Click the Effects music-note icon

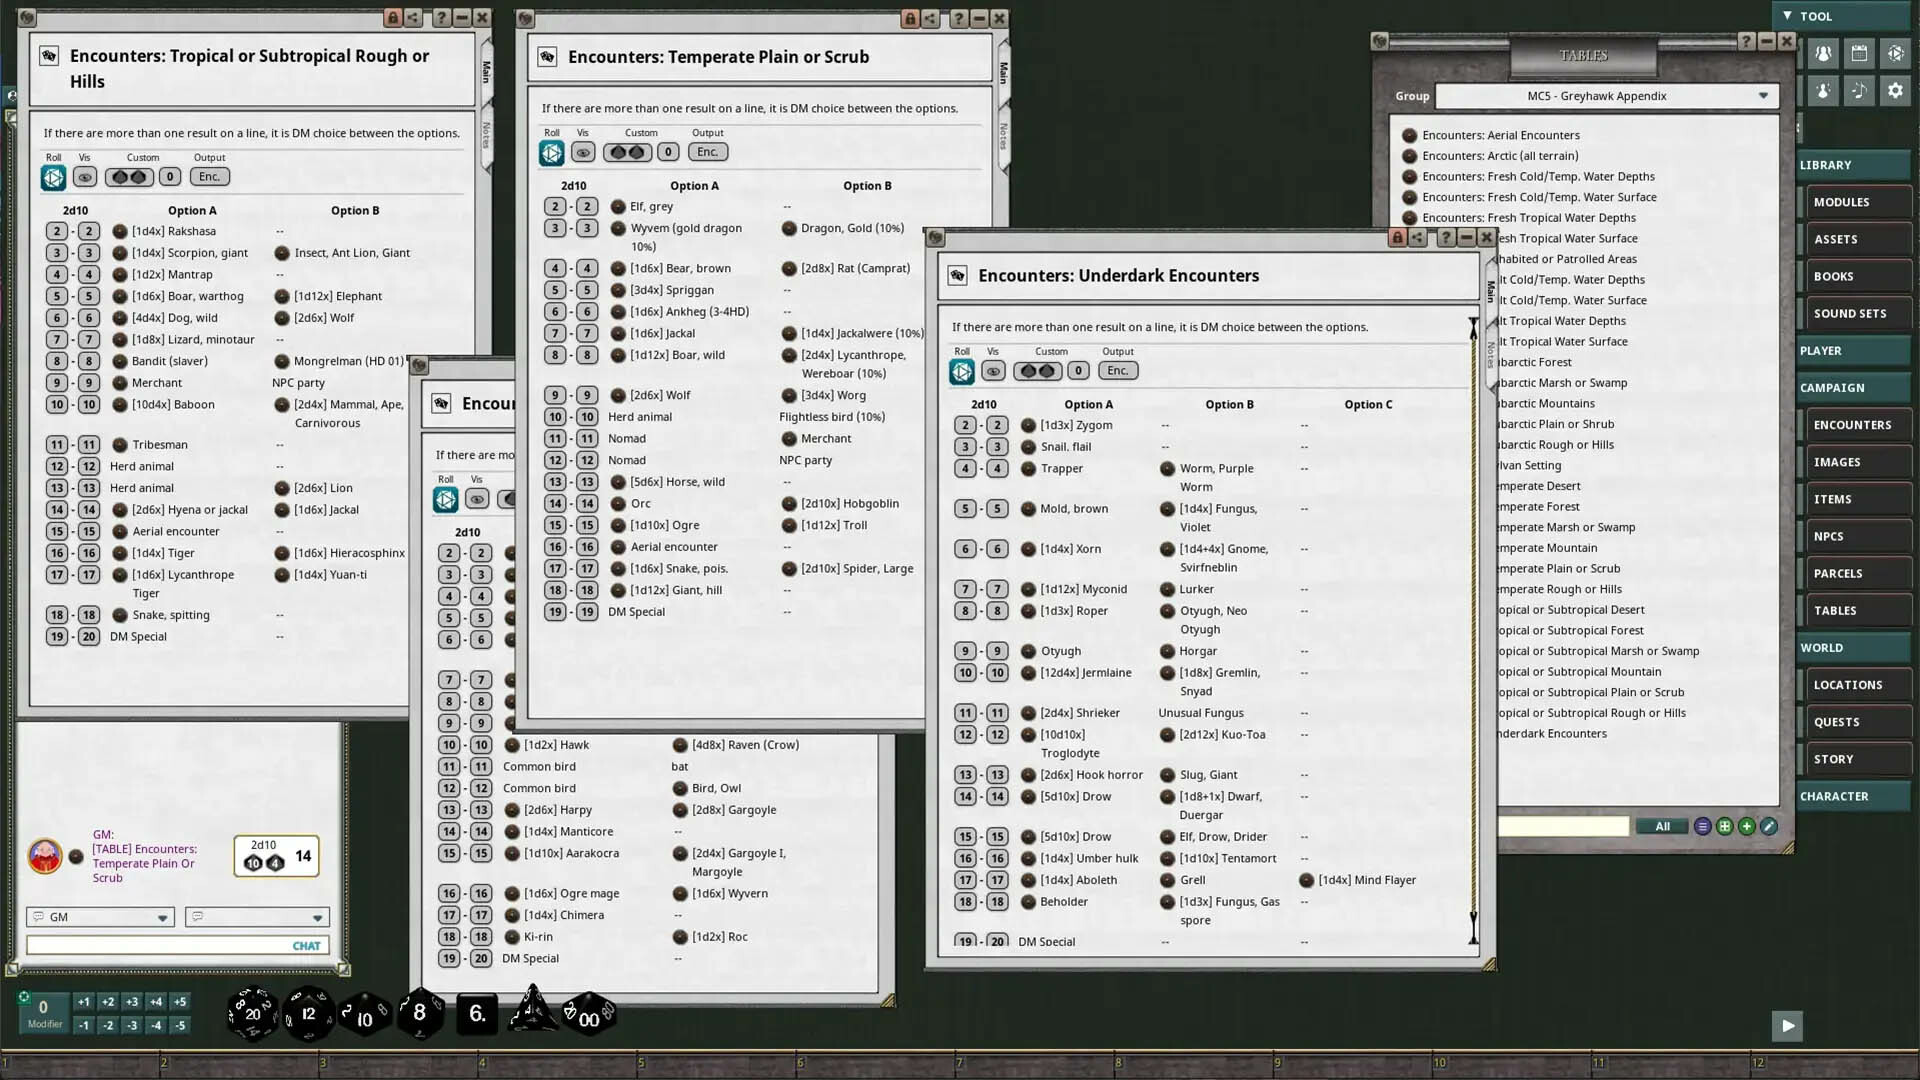(1858, 90)
